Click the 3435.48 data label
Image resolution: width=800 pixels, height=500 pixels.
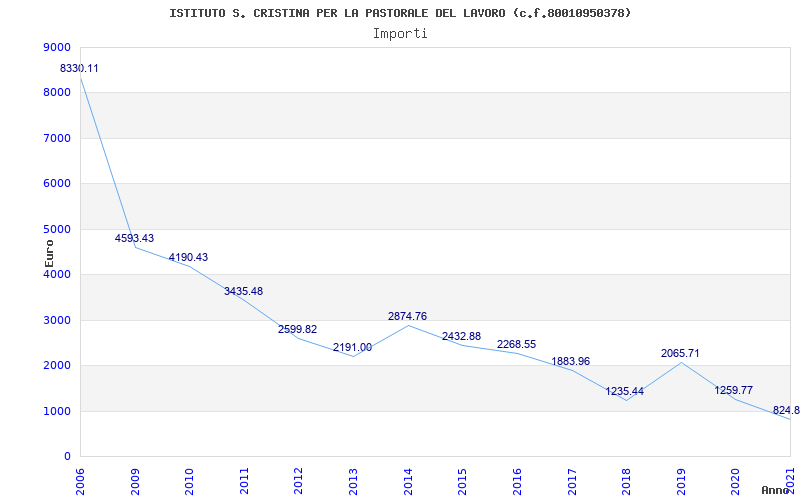(x=243, y=291)
